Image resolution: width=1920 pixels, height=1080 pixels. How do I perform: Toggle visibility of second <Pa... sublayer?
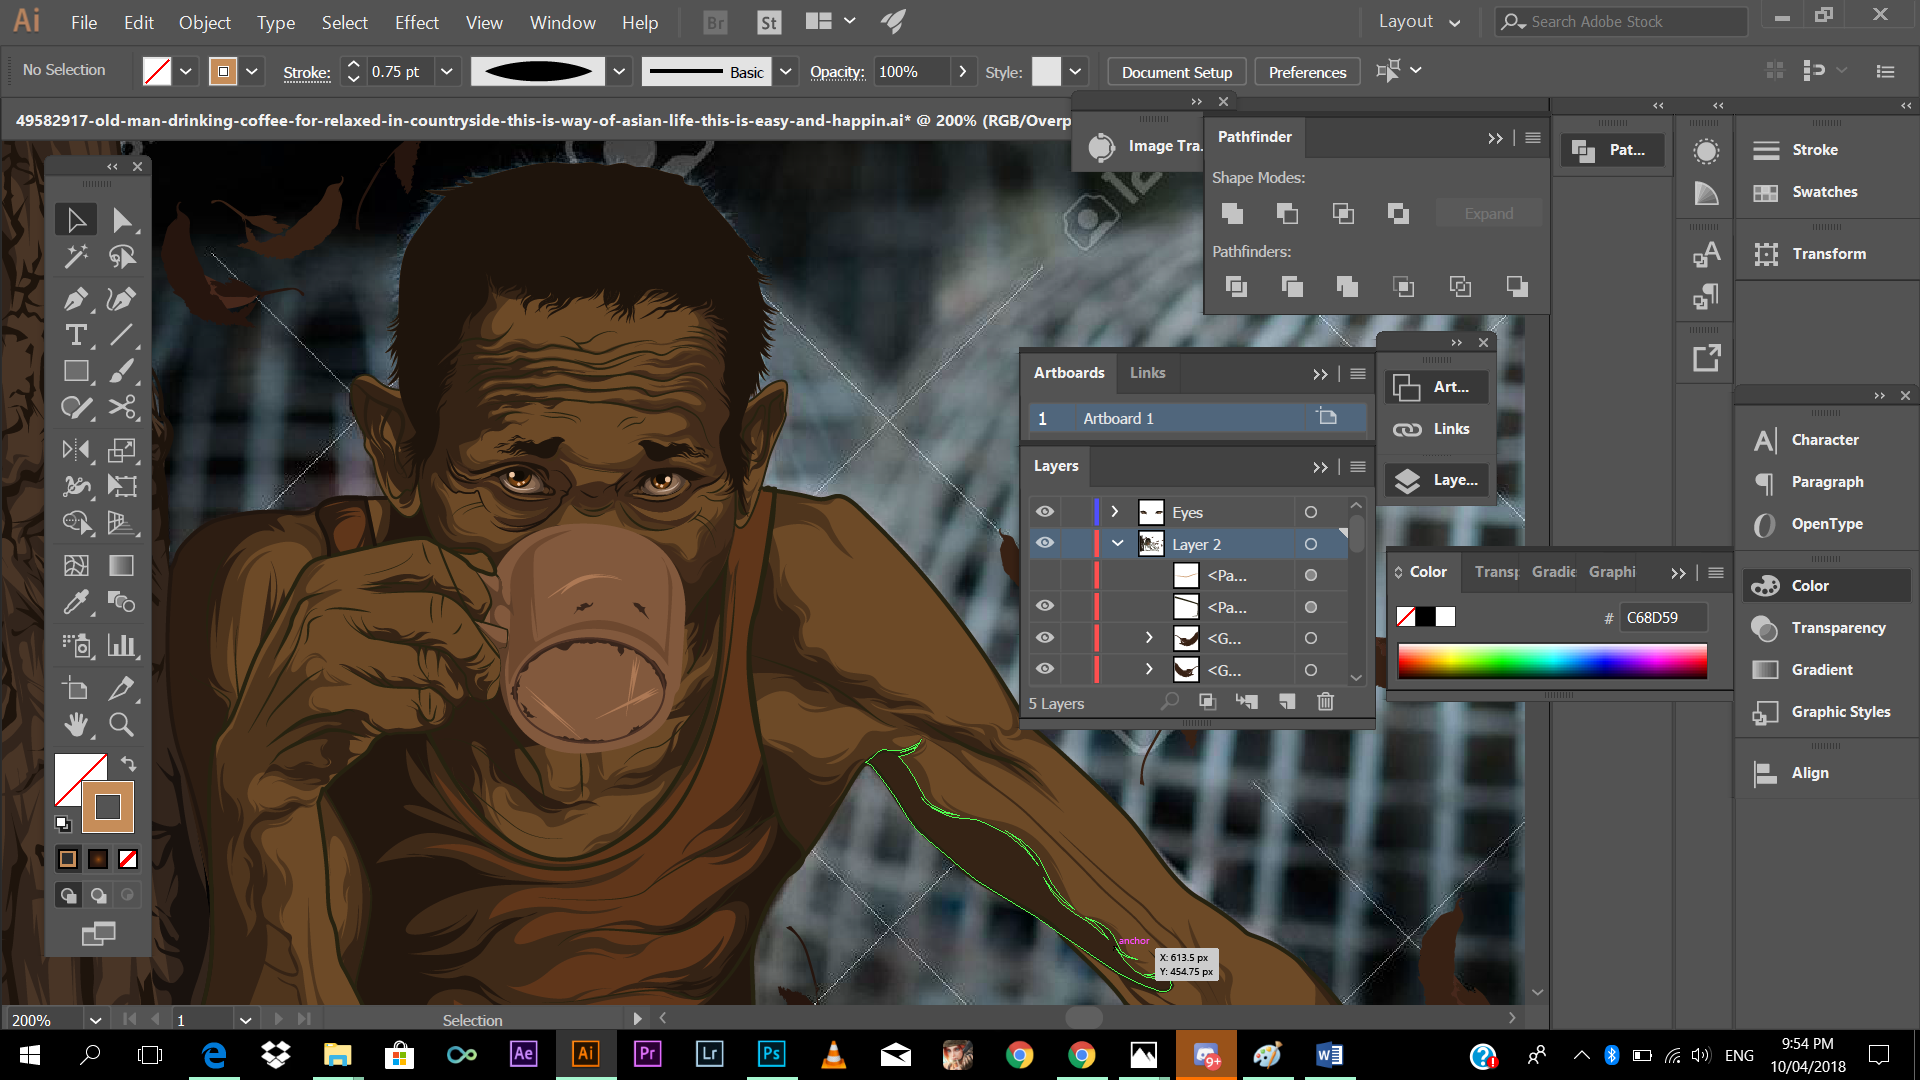pyautogui.click(x=1045, y=606)
